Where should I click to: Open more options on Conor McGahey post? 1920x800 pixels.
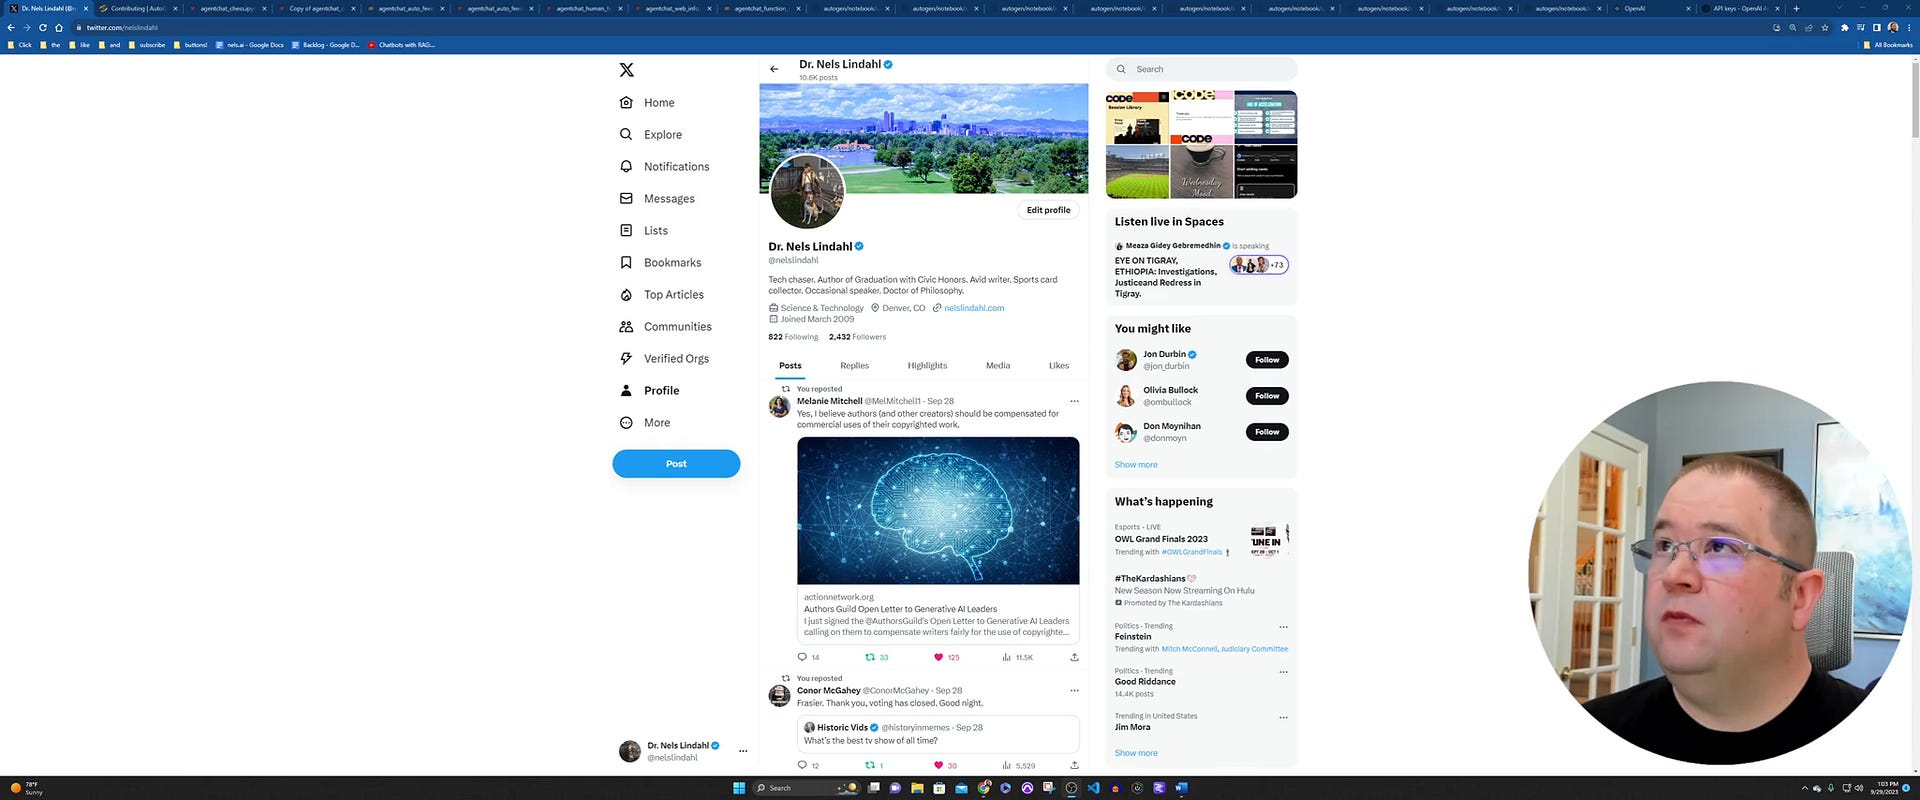click(x=1074, y=690)
